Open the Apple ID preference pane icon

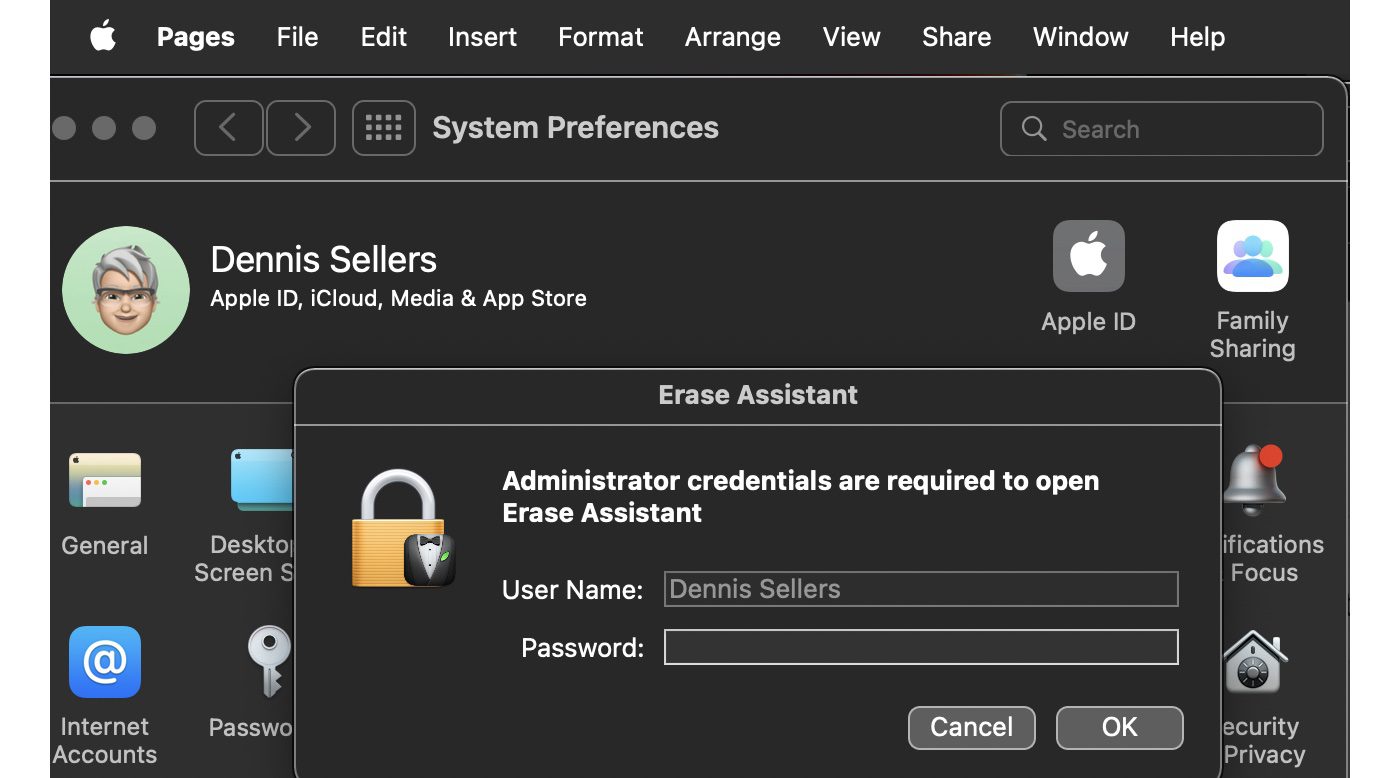point(1088,257)
